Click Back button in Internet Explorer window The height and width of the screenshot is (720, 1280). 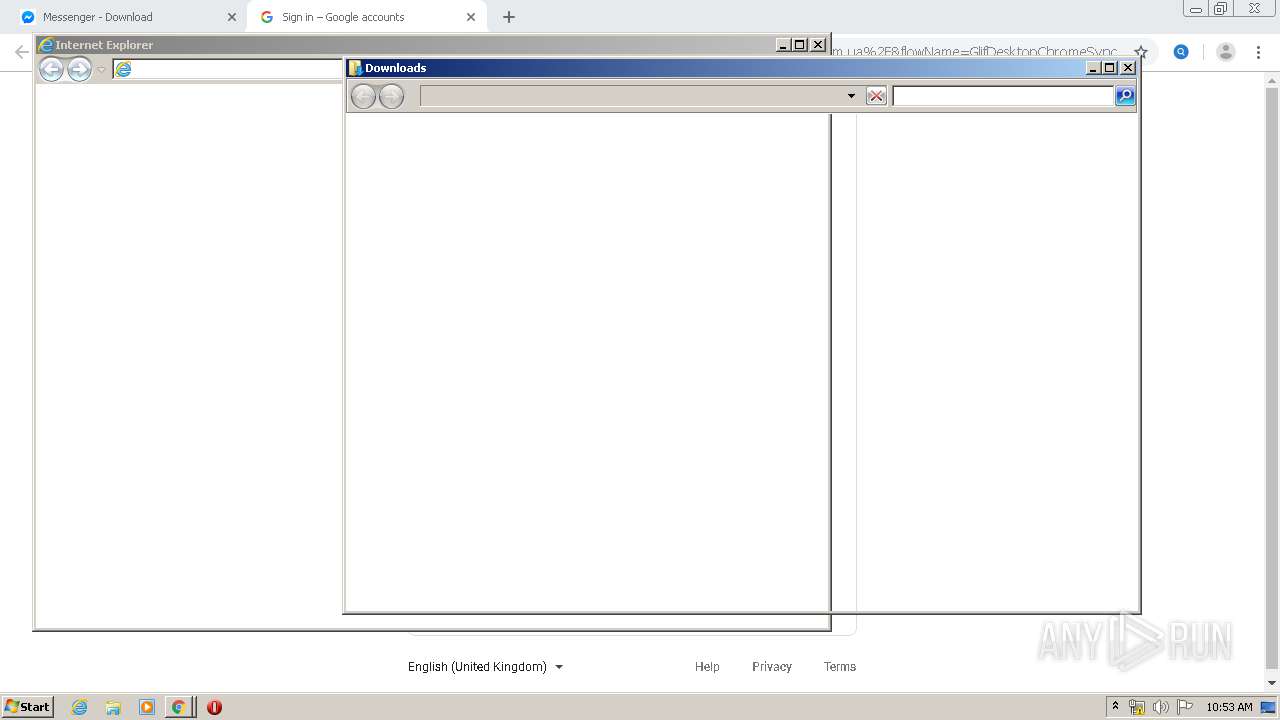pyautogui.click(x=51, y=69)
